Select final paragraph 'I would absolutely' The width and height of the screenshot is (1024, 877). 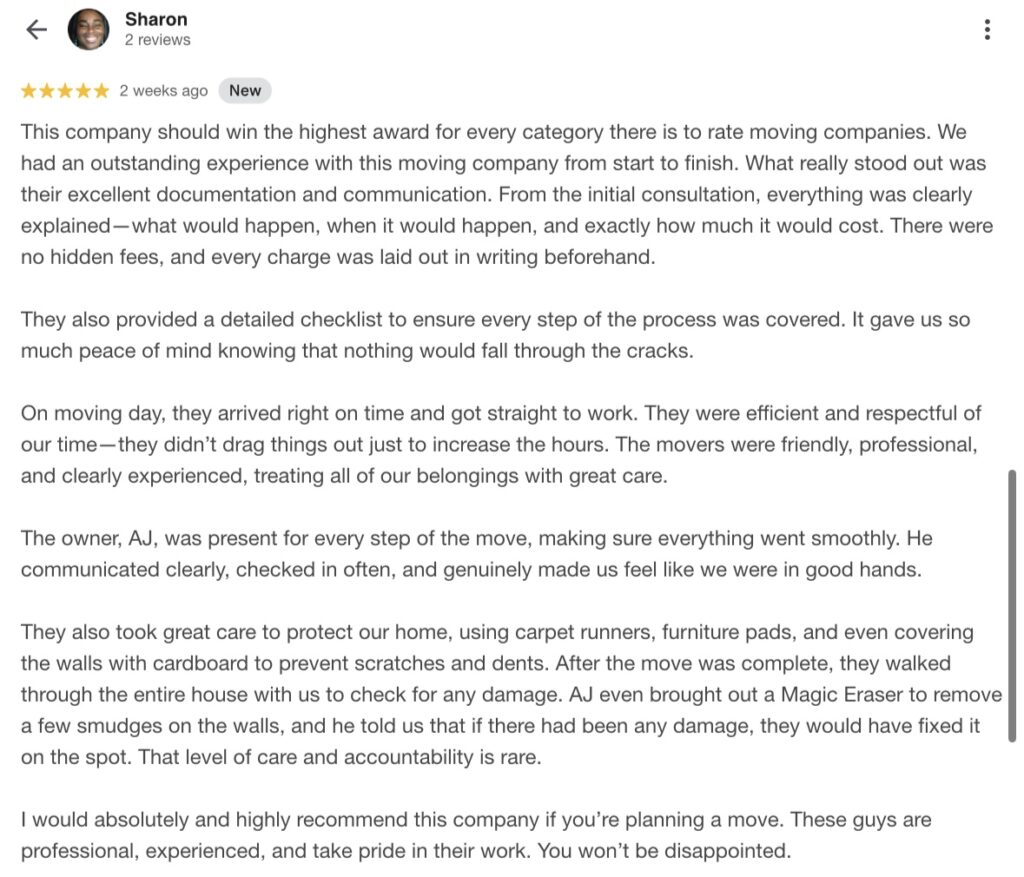476,835
